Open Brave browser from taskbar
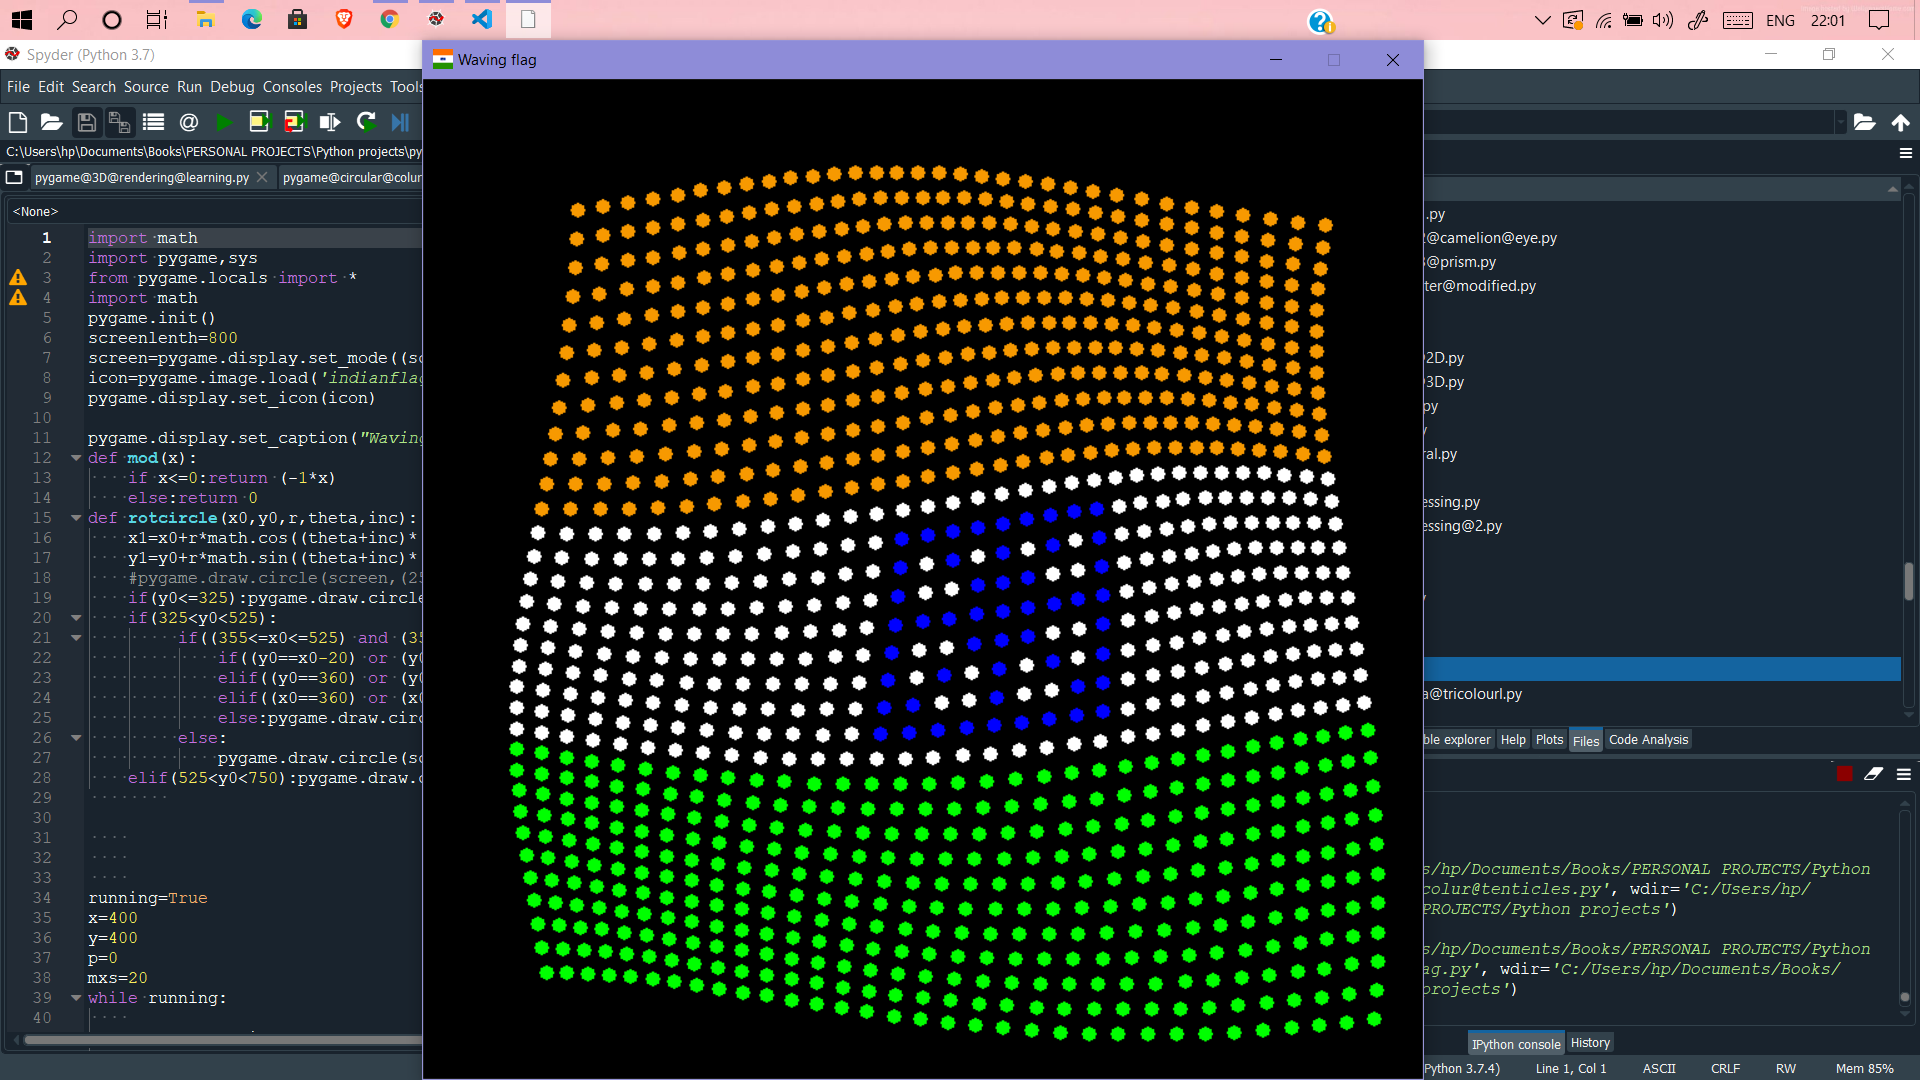Viewport: 1920px width, 1080px height. [x=344, y=19]
